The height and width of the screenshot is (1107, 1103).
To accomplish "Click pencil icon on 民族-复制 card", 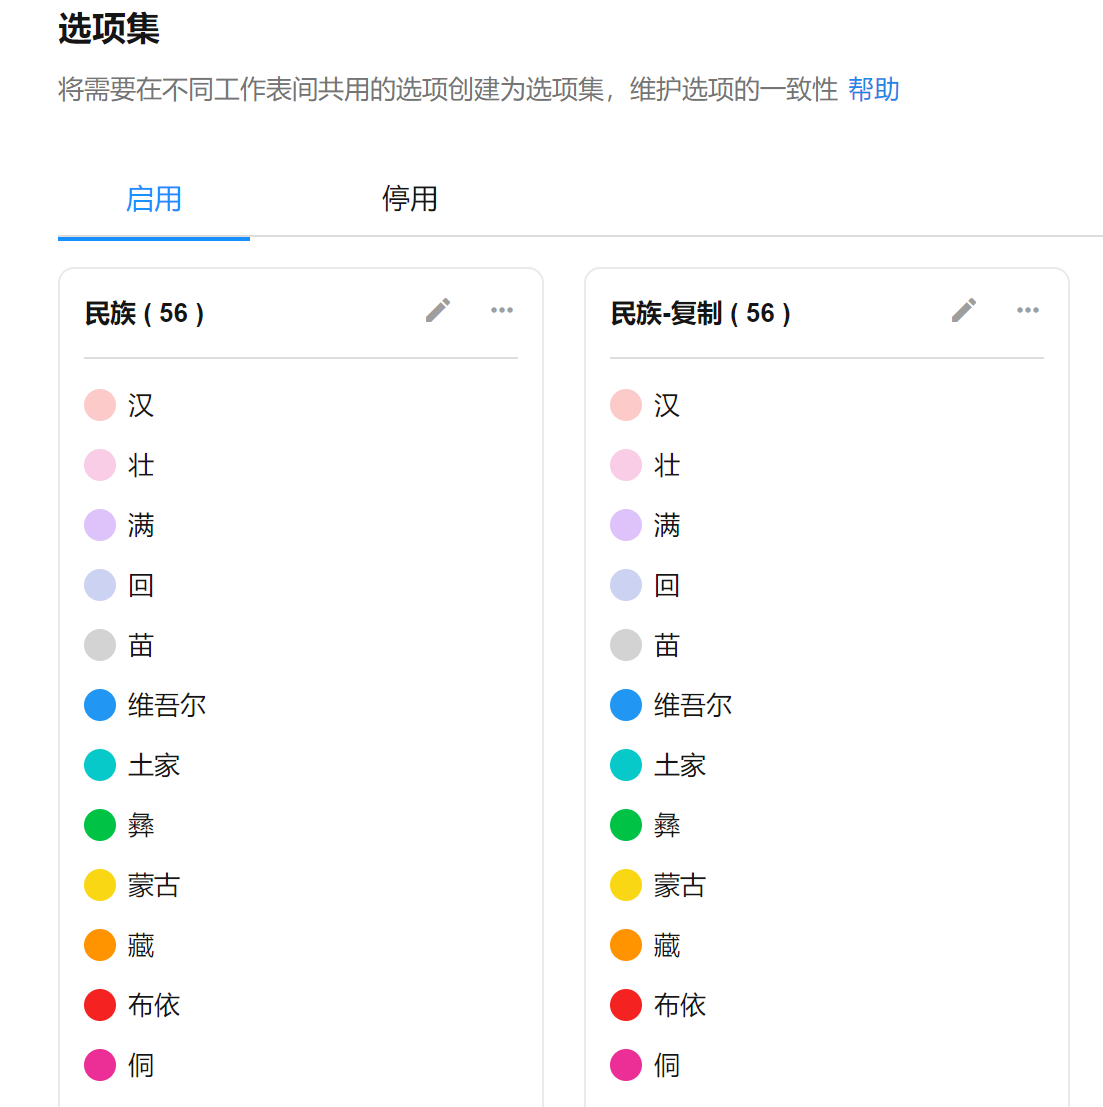I will 964,310.
